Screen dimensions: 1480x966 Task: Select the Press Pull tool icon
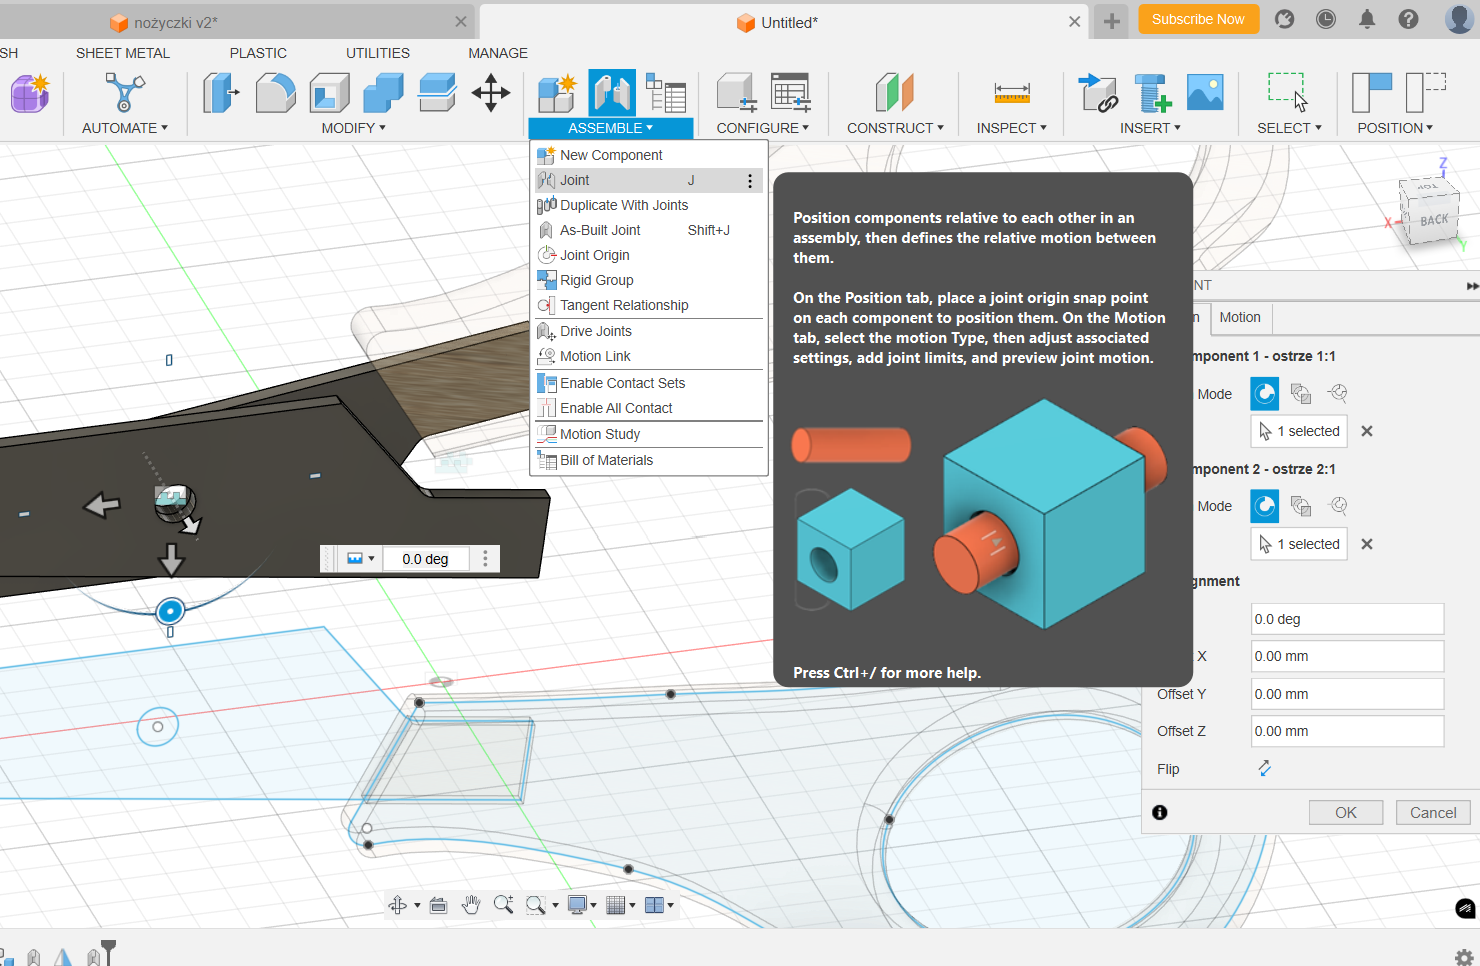click(x=221, y=93)
